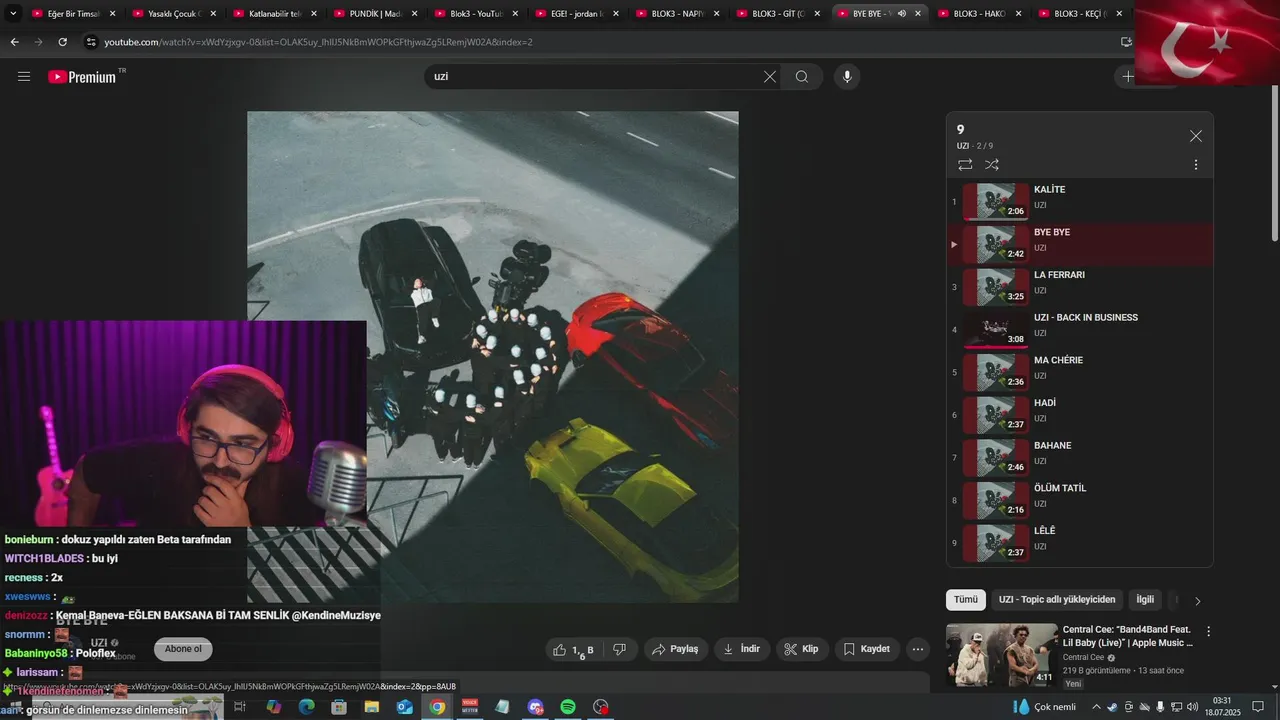This screenshot has width=1280, height=720.
Task: Select the 'Tümü' filter chip
Action: click(x=966, y=600)
